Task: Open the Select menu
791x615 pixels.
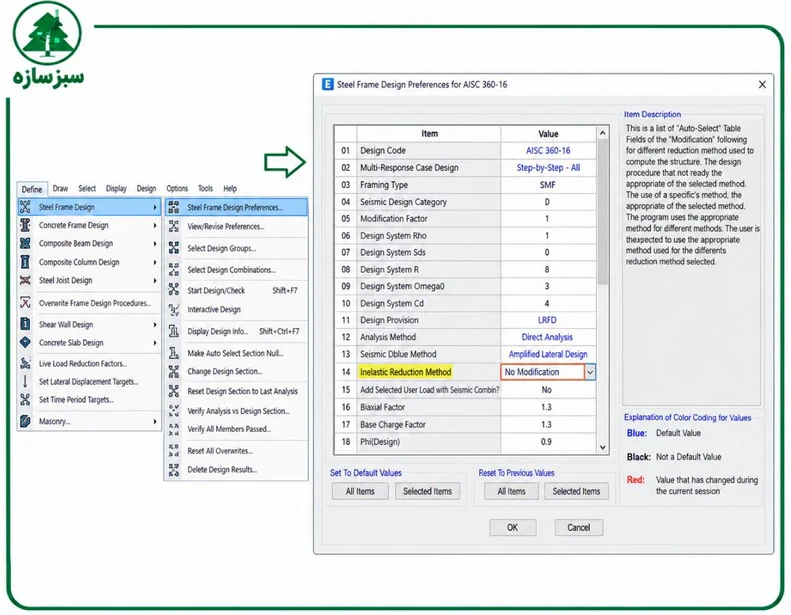Action: coord(87,188)
